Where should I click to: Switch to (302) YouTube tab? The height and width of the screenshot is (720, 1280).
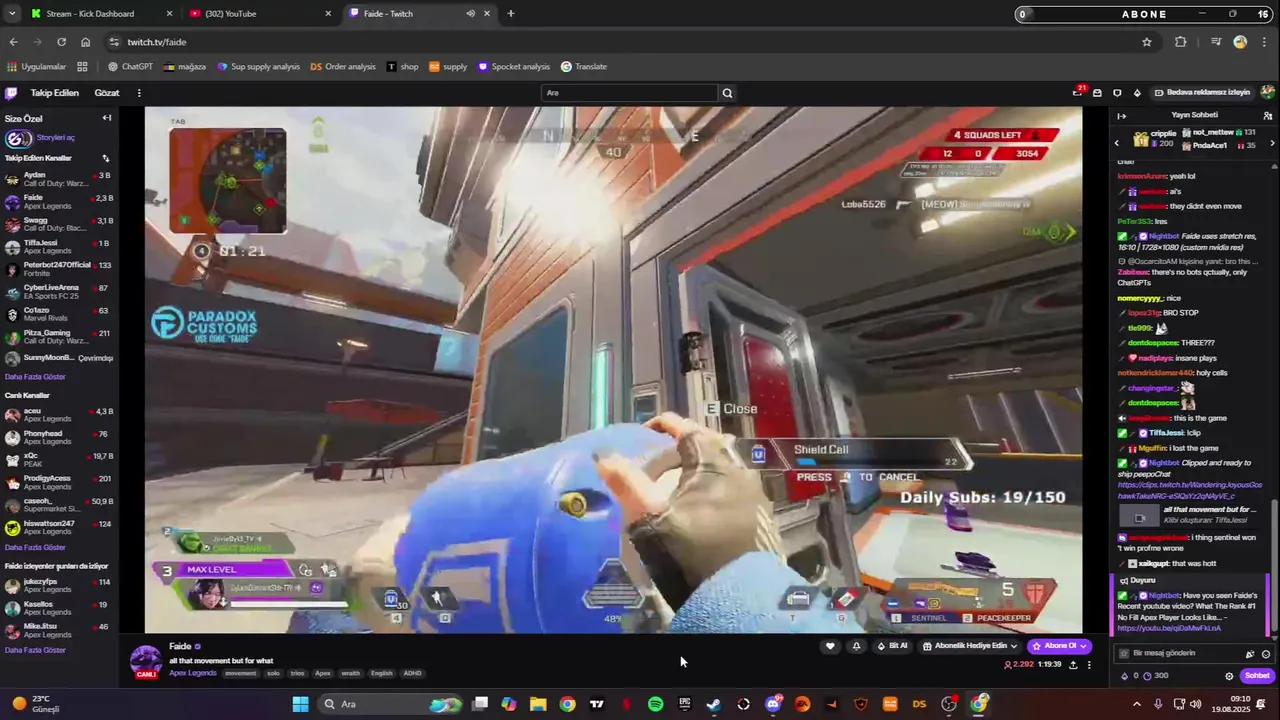pos(260,14)
